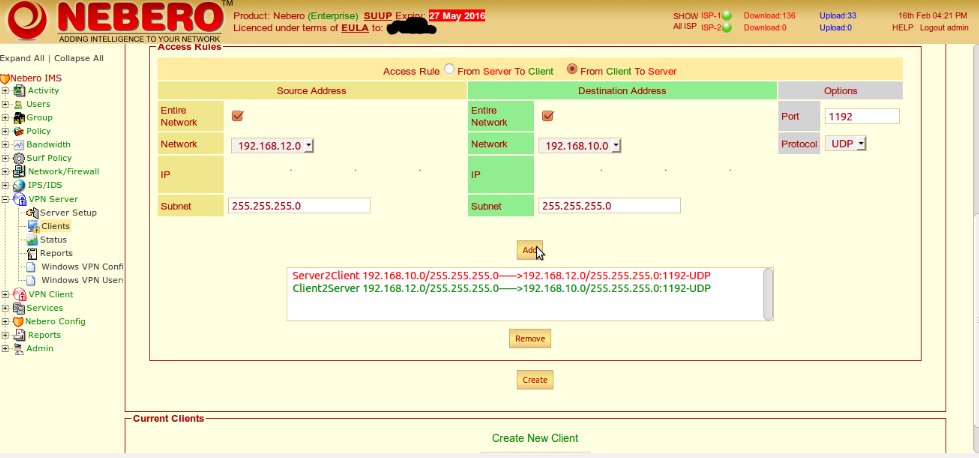The image size is (979, 458).
Task: Expand the Activity tree node
Action: (6, 90)
